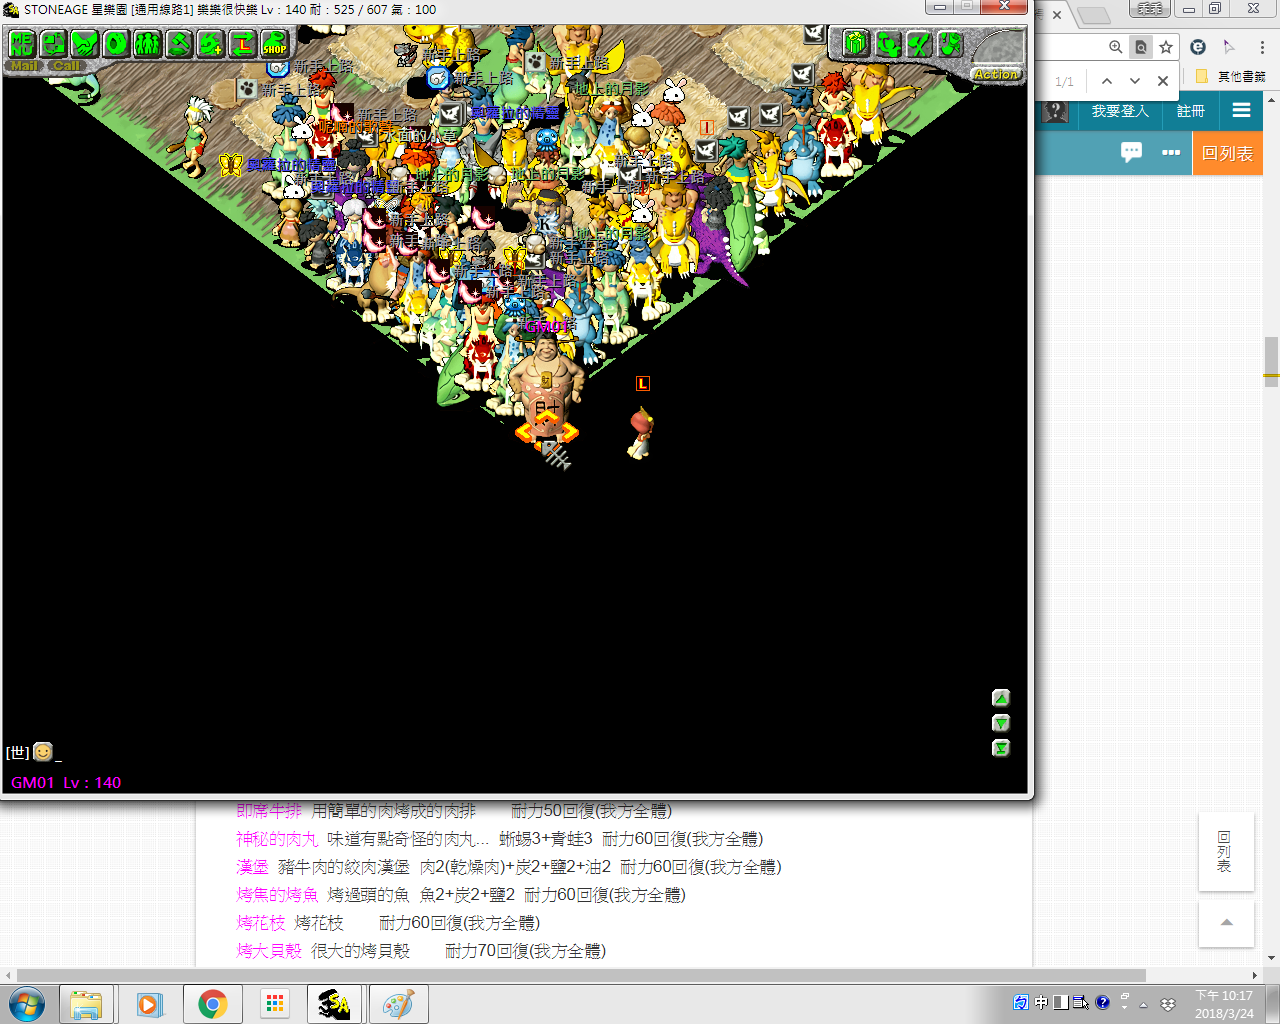Click the 我要登入 login link
1280x1024 pixels.
pyautogui.click(x=1120, y=111)
